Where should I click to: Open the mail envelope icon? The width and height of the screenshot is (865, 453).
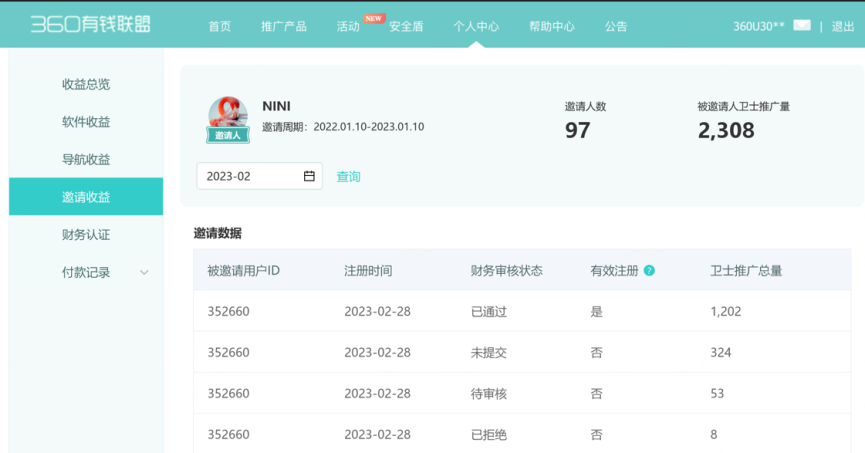pos(802,26)
